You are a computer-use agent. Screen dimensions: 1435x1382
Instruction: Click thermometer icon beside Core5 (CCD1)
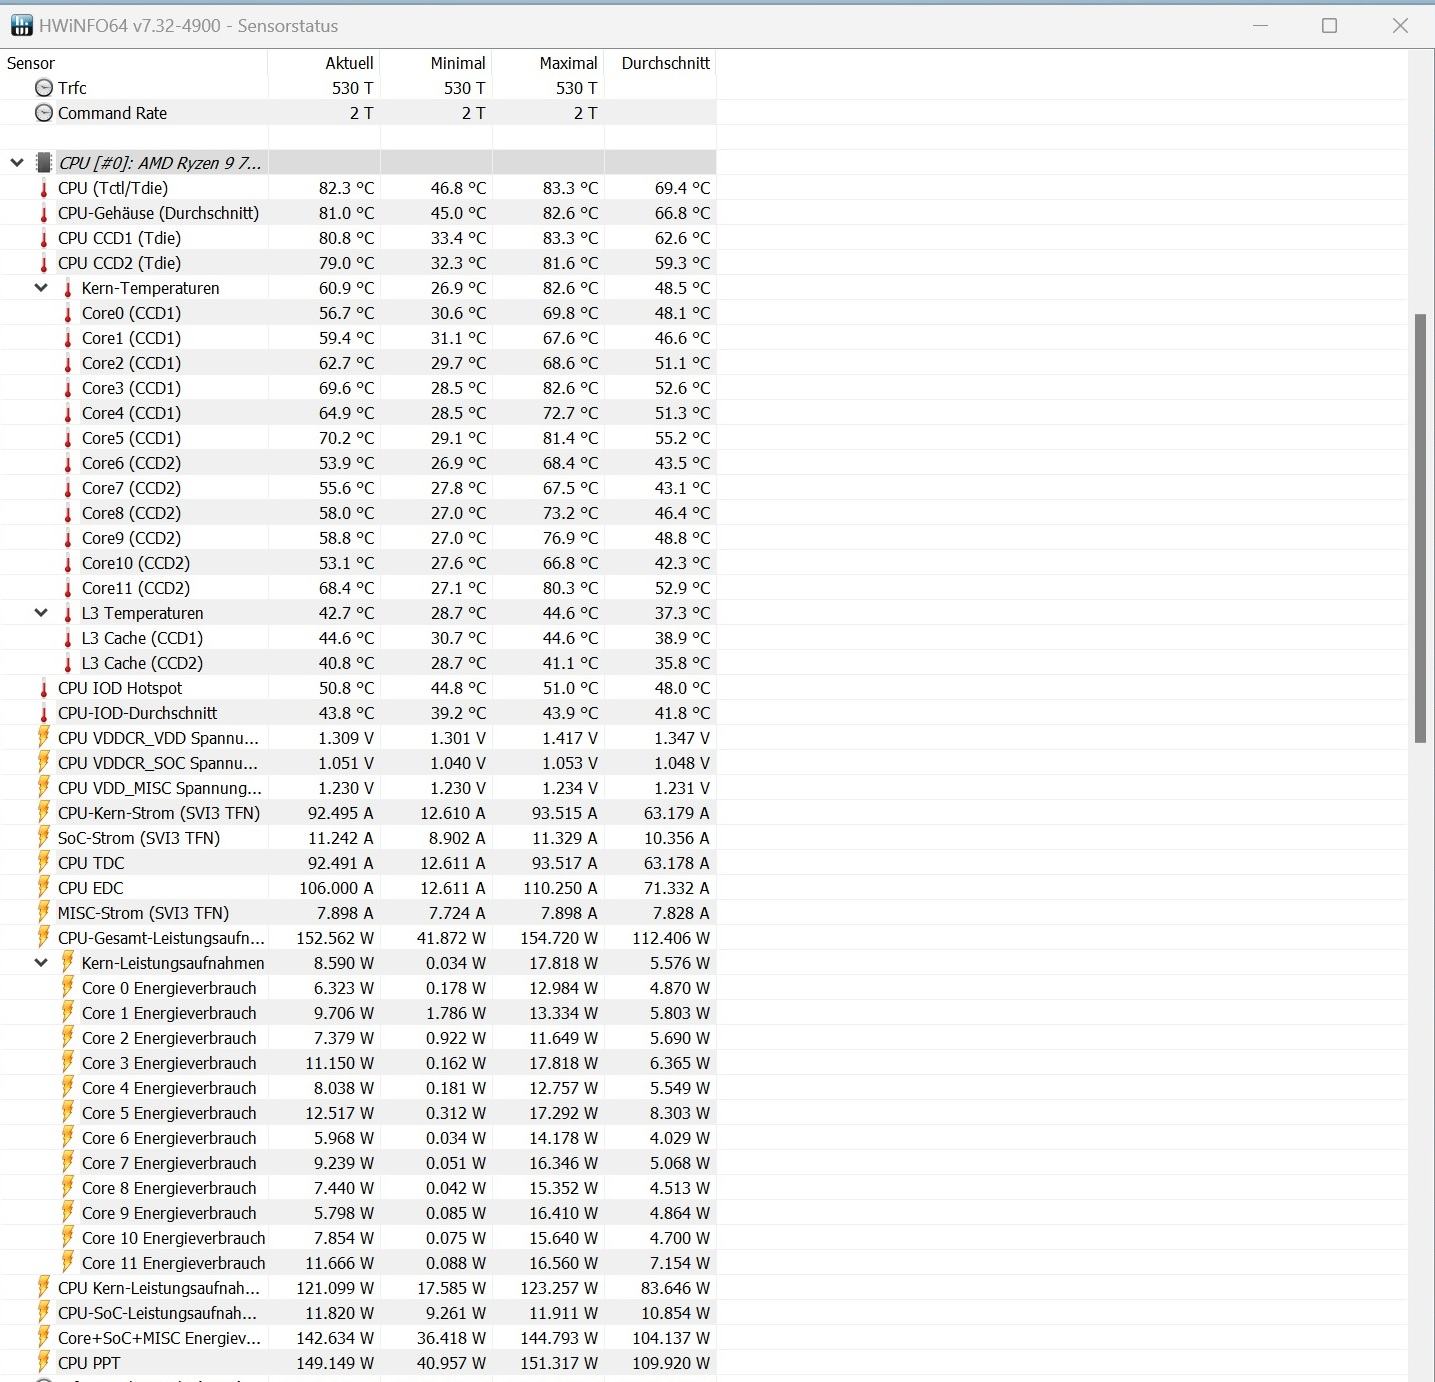pos(68,438)
